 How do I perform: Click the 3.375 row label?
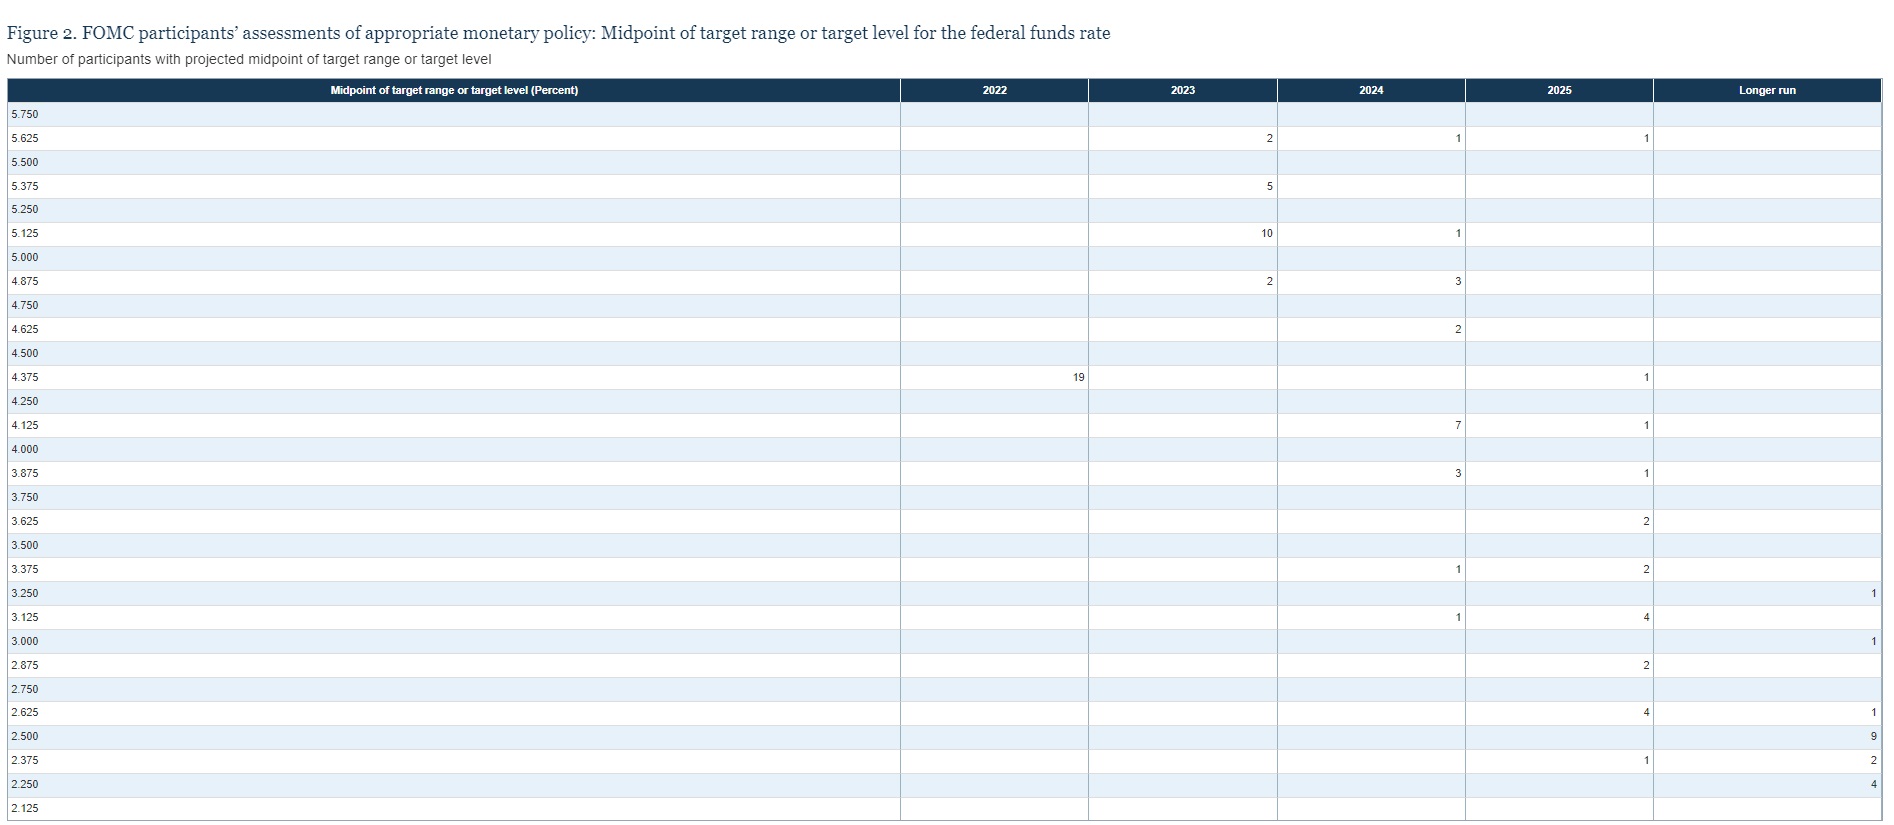coord(25,569)
